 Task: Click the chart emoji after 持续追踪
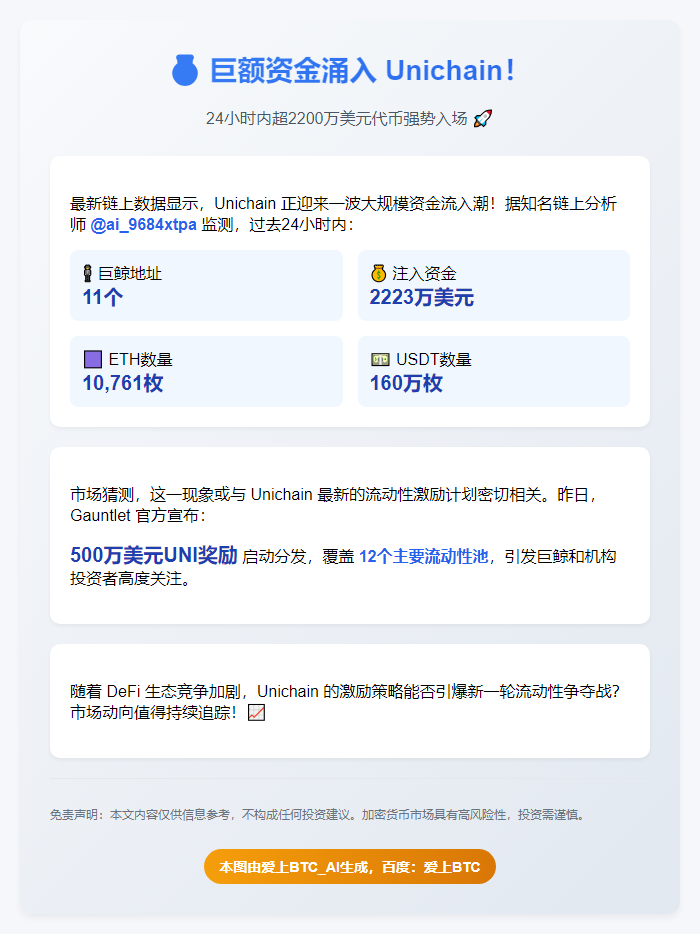pos(256,712)
